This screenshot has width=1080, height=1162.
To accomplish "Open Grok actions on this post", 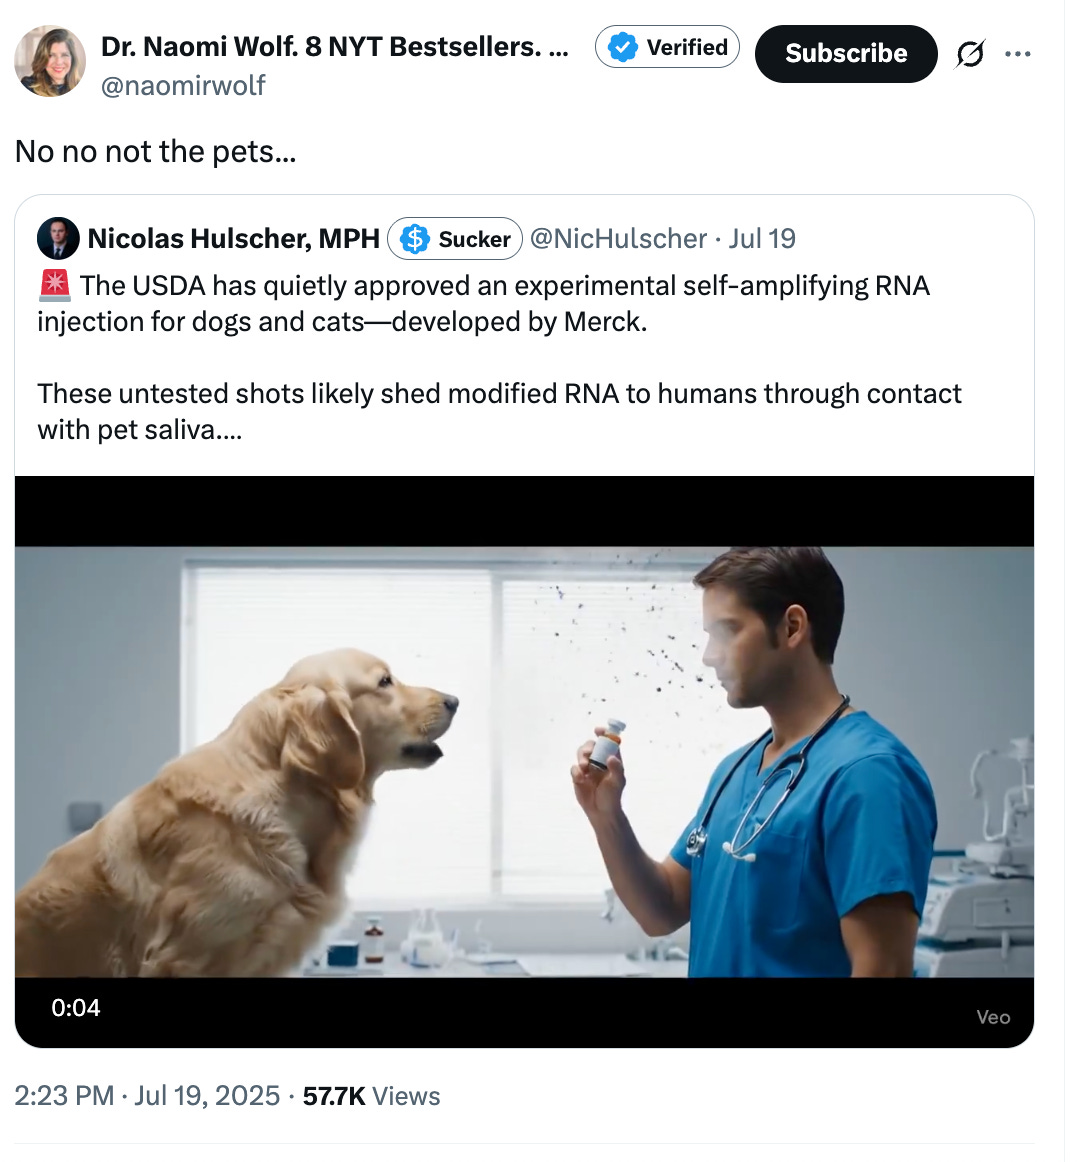I will 968,53.
